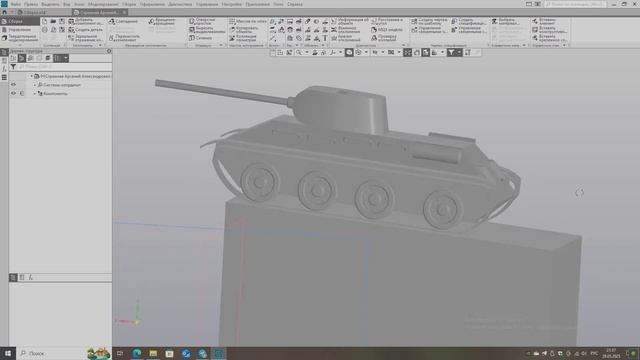Toggle the highlighted tree structure mode button
This screenshot has width=640, height=360.
[x=22, y=58]
